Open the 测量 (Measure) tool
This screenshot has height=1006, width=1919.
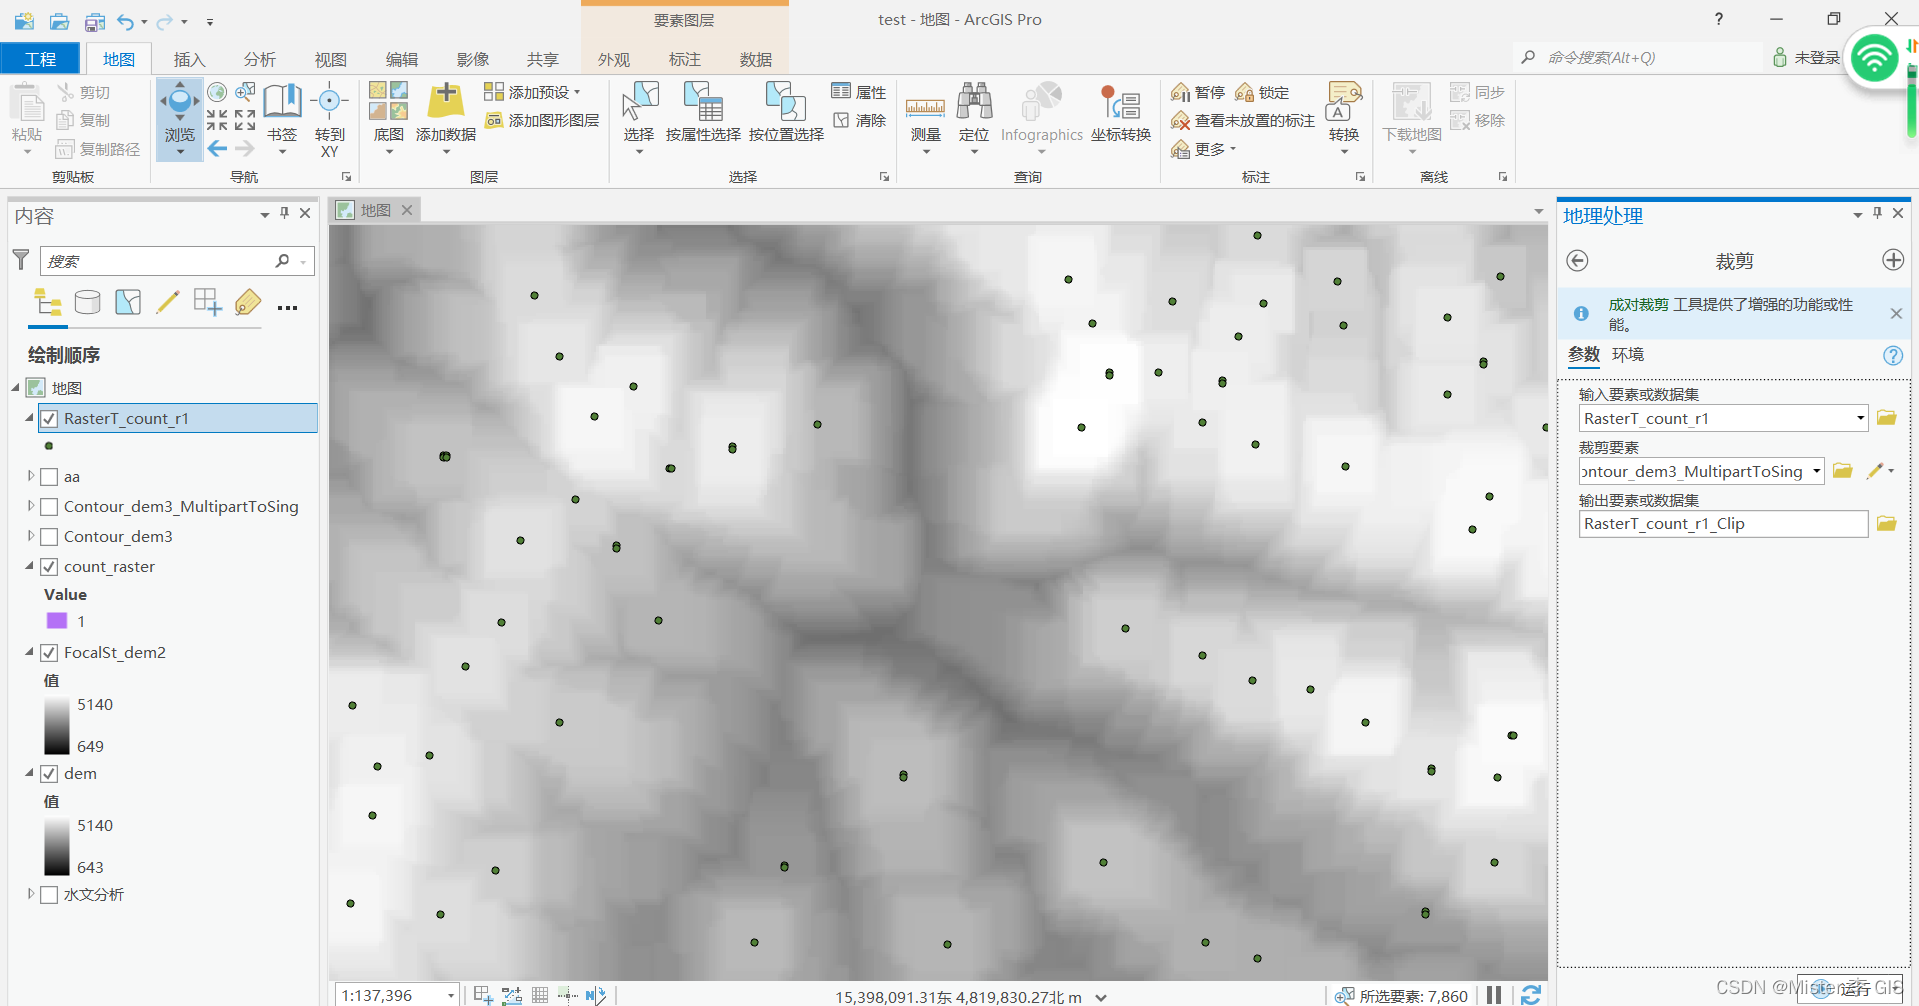tap(925, 110)
